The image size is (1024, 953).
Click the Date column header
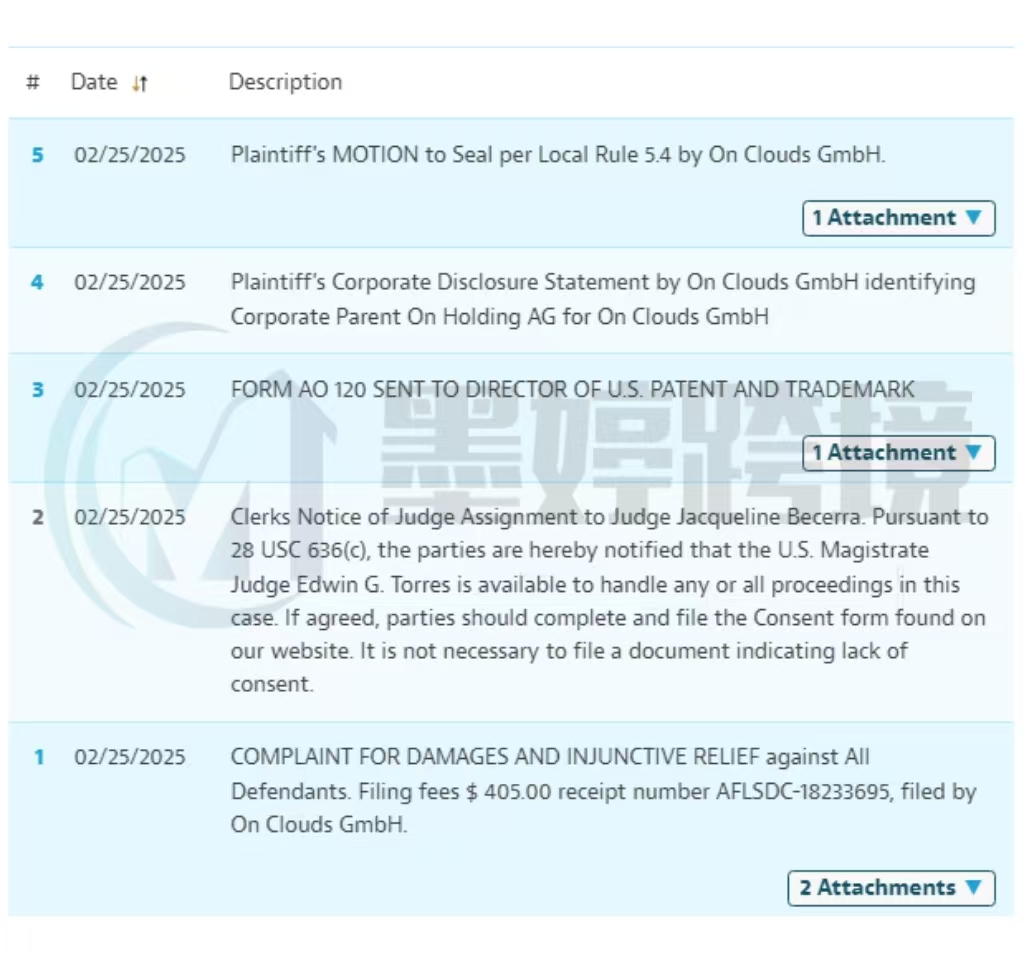(x=94, y=82)
